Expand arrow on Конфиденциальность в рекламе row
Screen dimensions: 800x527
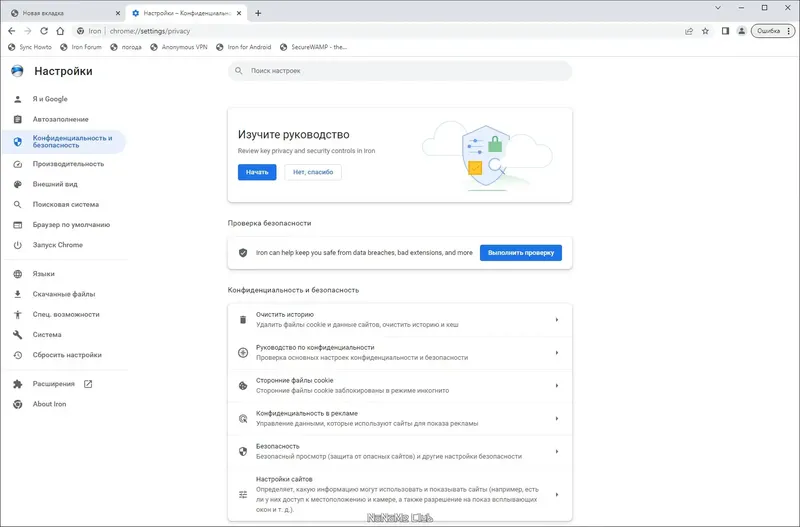pos(557,418)
